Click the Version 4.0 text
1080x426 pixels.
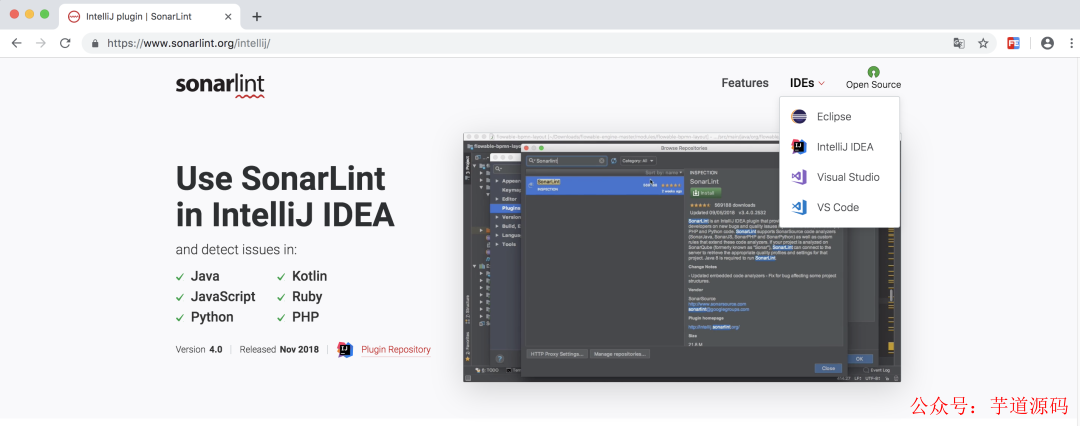(x=199, y=349)
